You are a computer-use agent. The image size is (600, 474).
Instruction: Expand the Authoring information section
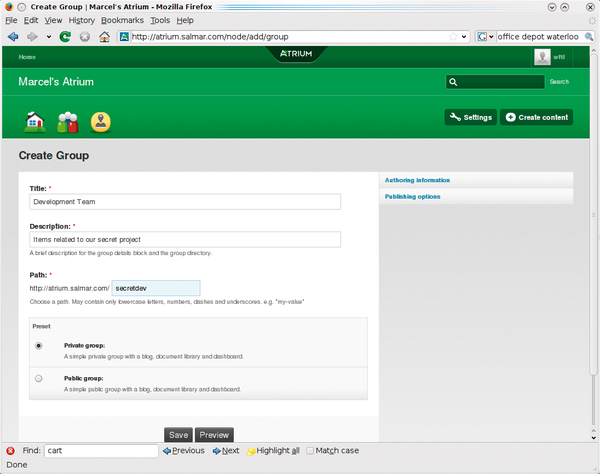(419, 180)
